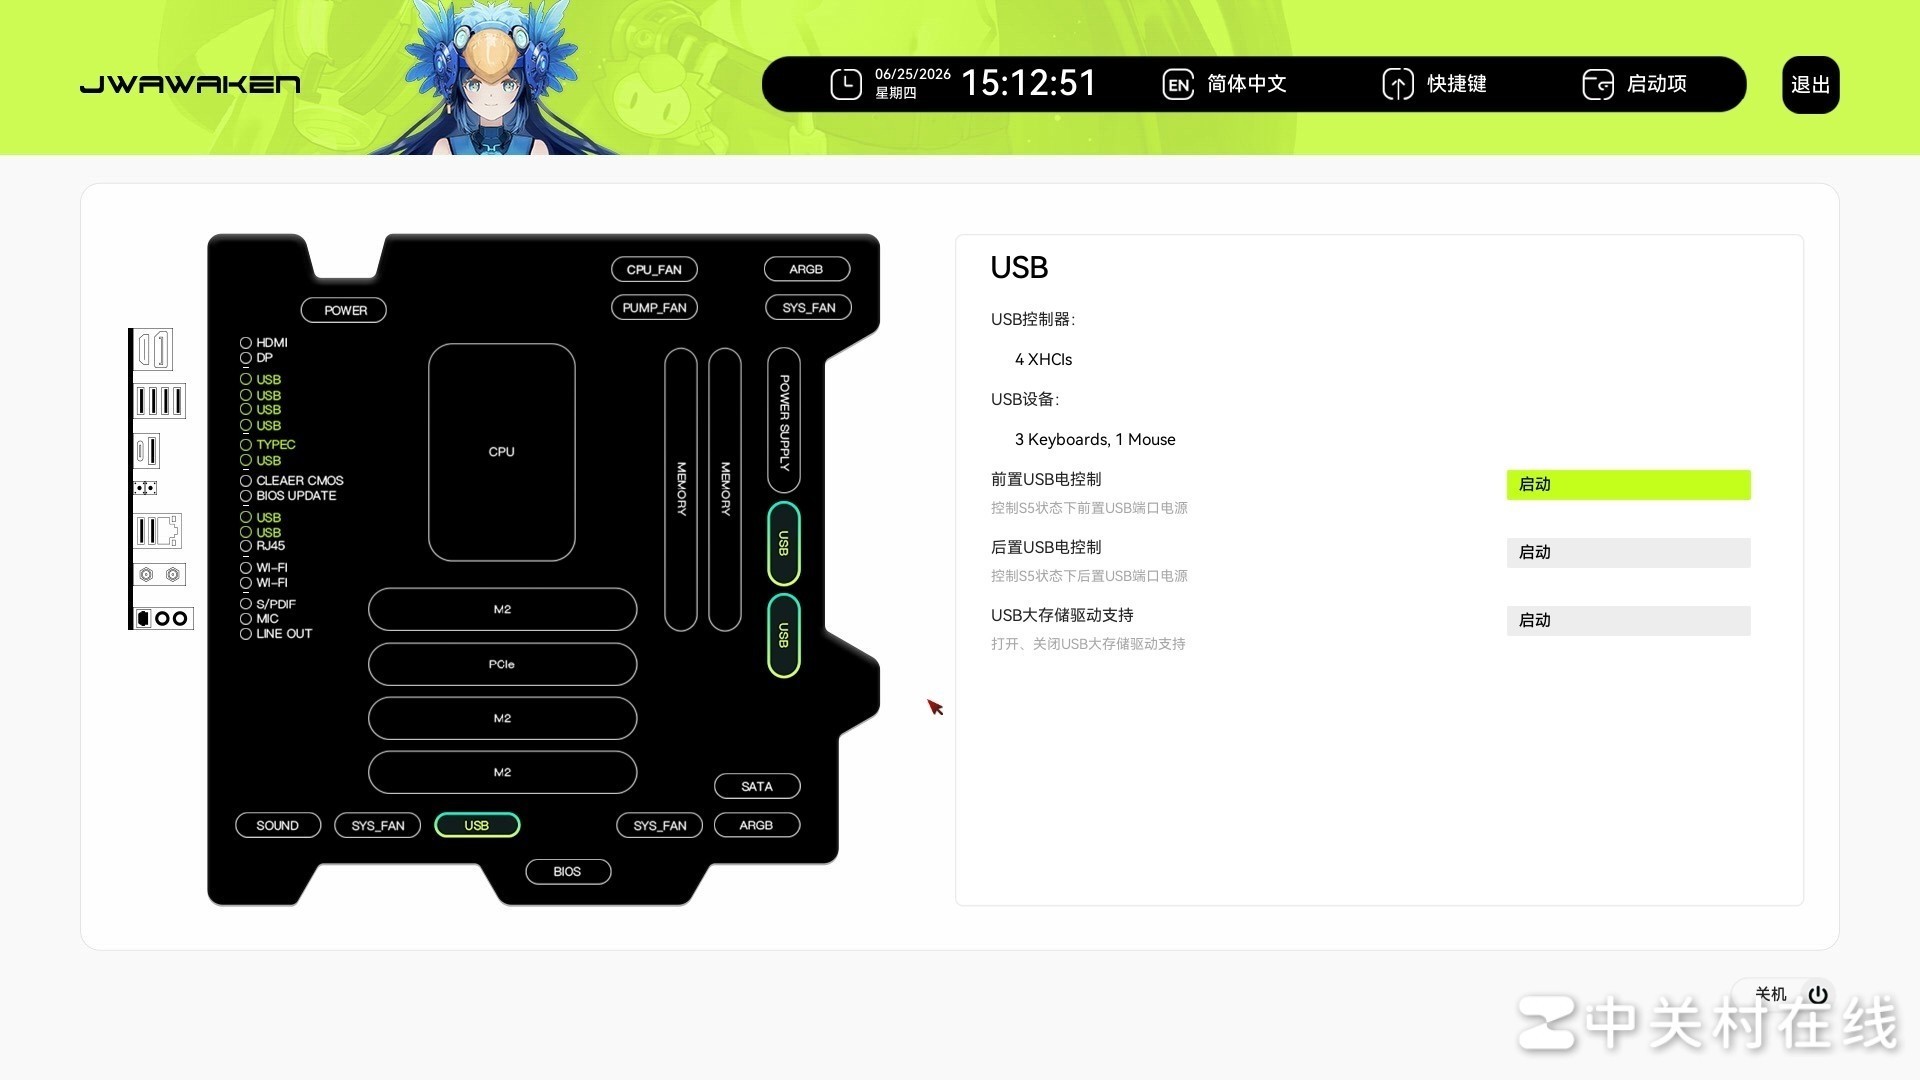Select the PUMP_FAN header
This screenshot has width=1920, height=1080.
click(x=654, y=307)
